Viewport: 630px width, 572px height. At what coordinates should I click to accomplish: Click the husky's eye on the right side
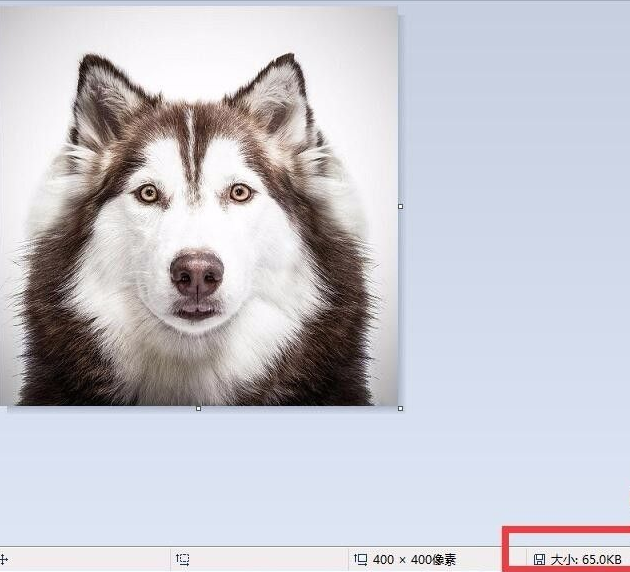point(240,192)
